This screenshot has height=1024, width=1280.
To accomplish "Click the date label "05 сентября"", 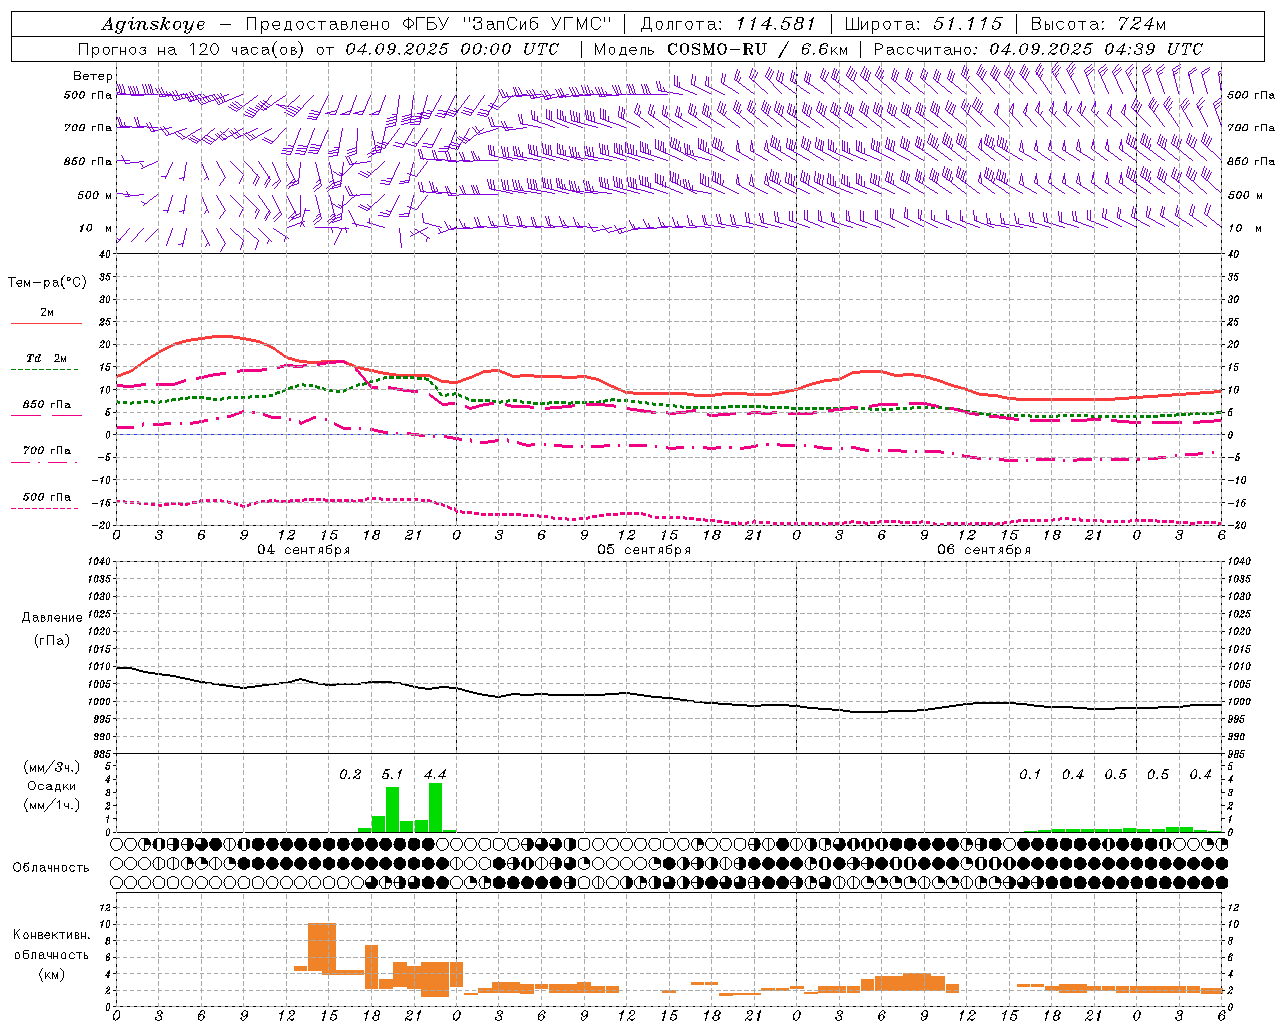I will pos(644,550).
